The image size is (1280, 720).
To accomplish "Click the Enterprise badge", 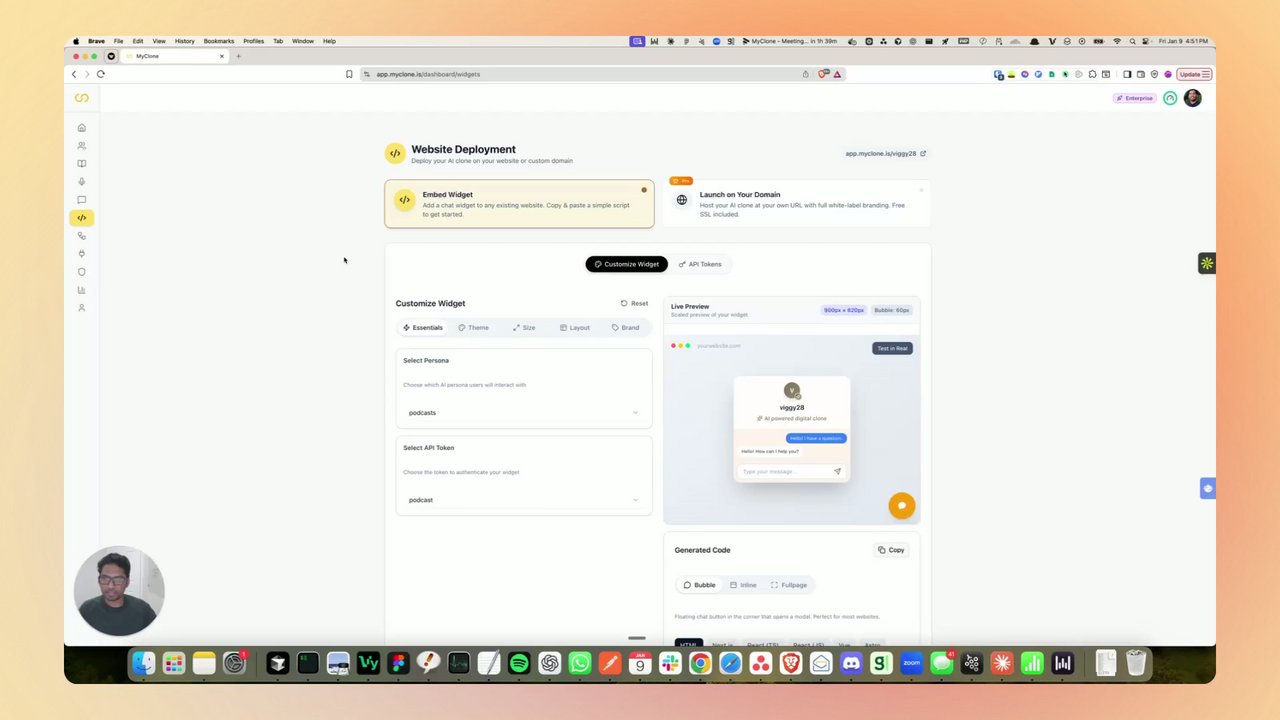I will (x=1135, y=98).
